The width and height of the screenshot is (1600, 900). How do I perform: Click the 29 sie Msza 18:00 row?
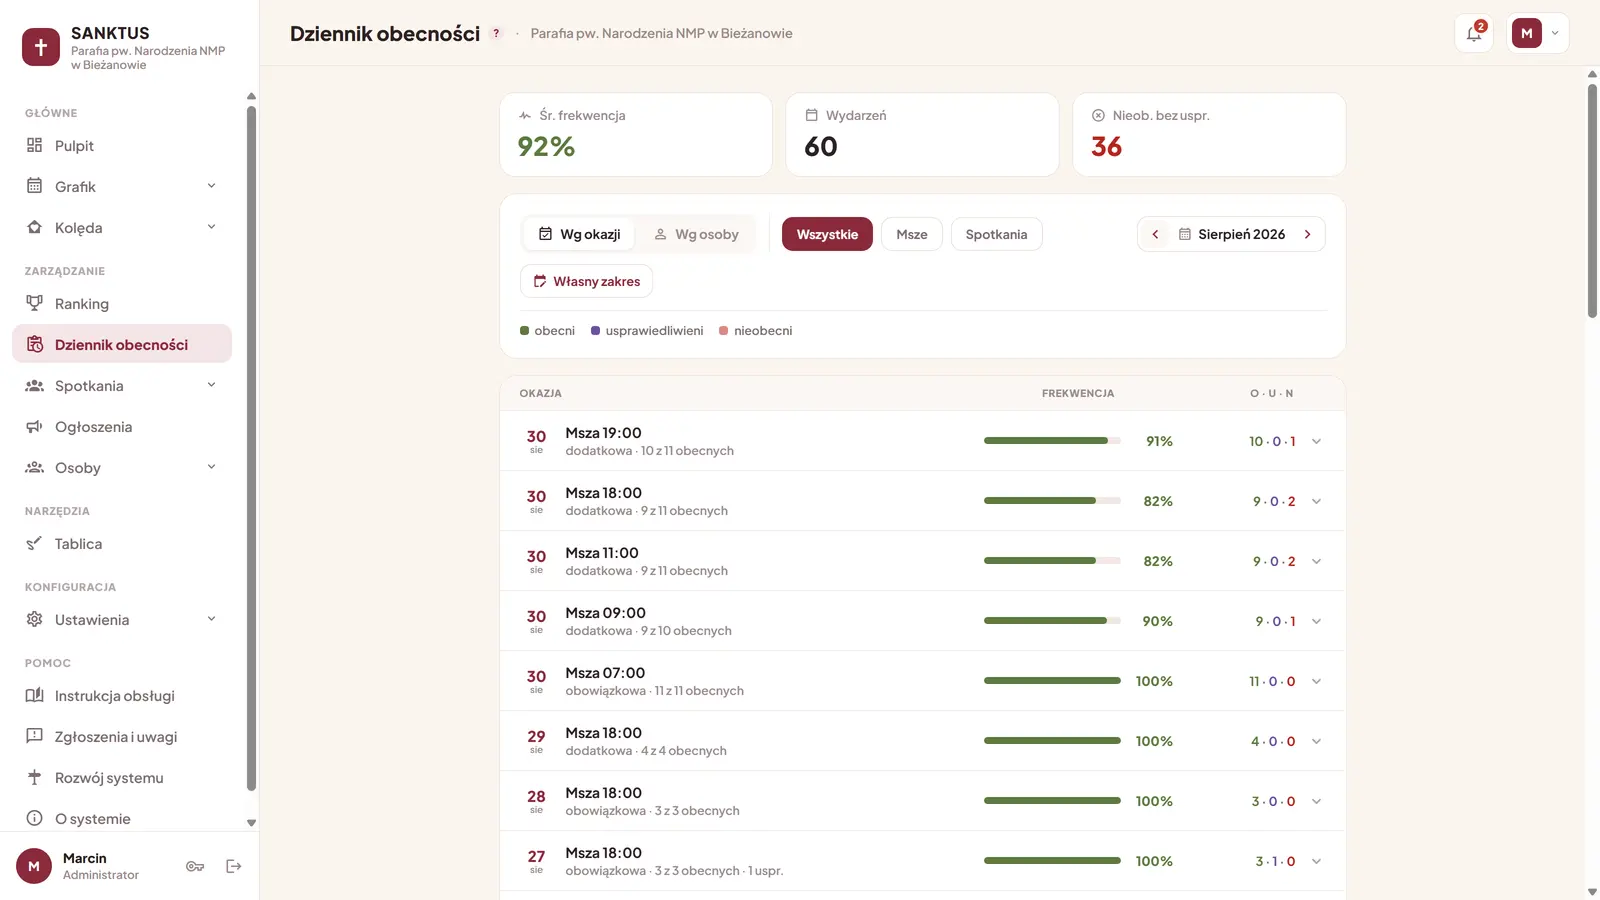[x=922, y=741]
